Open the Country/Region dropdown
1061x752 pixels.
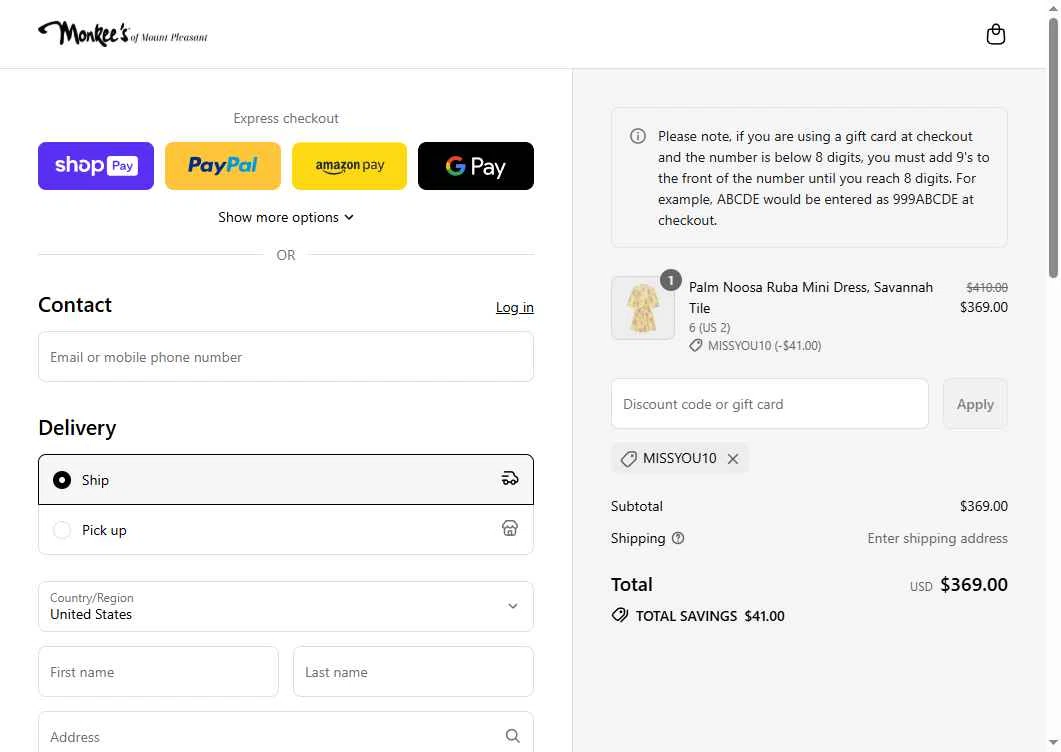(286, 606)
